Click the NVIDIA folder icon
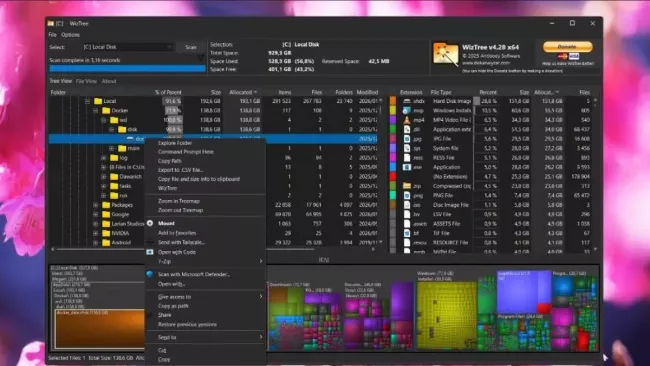 coord(106,233)
